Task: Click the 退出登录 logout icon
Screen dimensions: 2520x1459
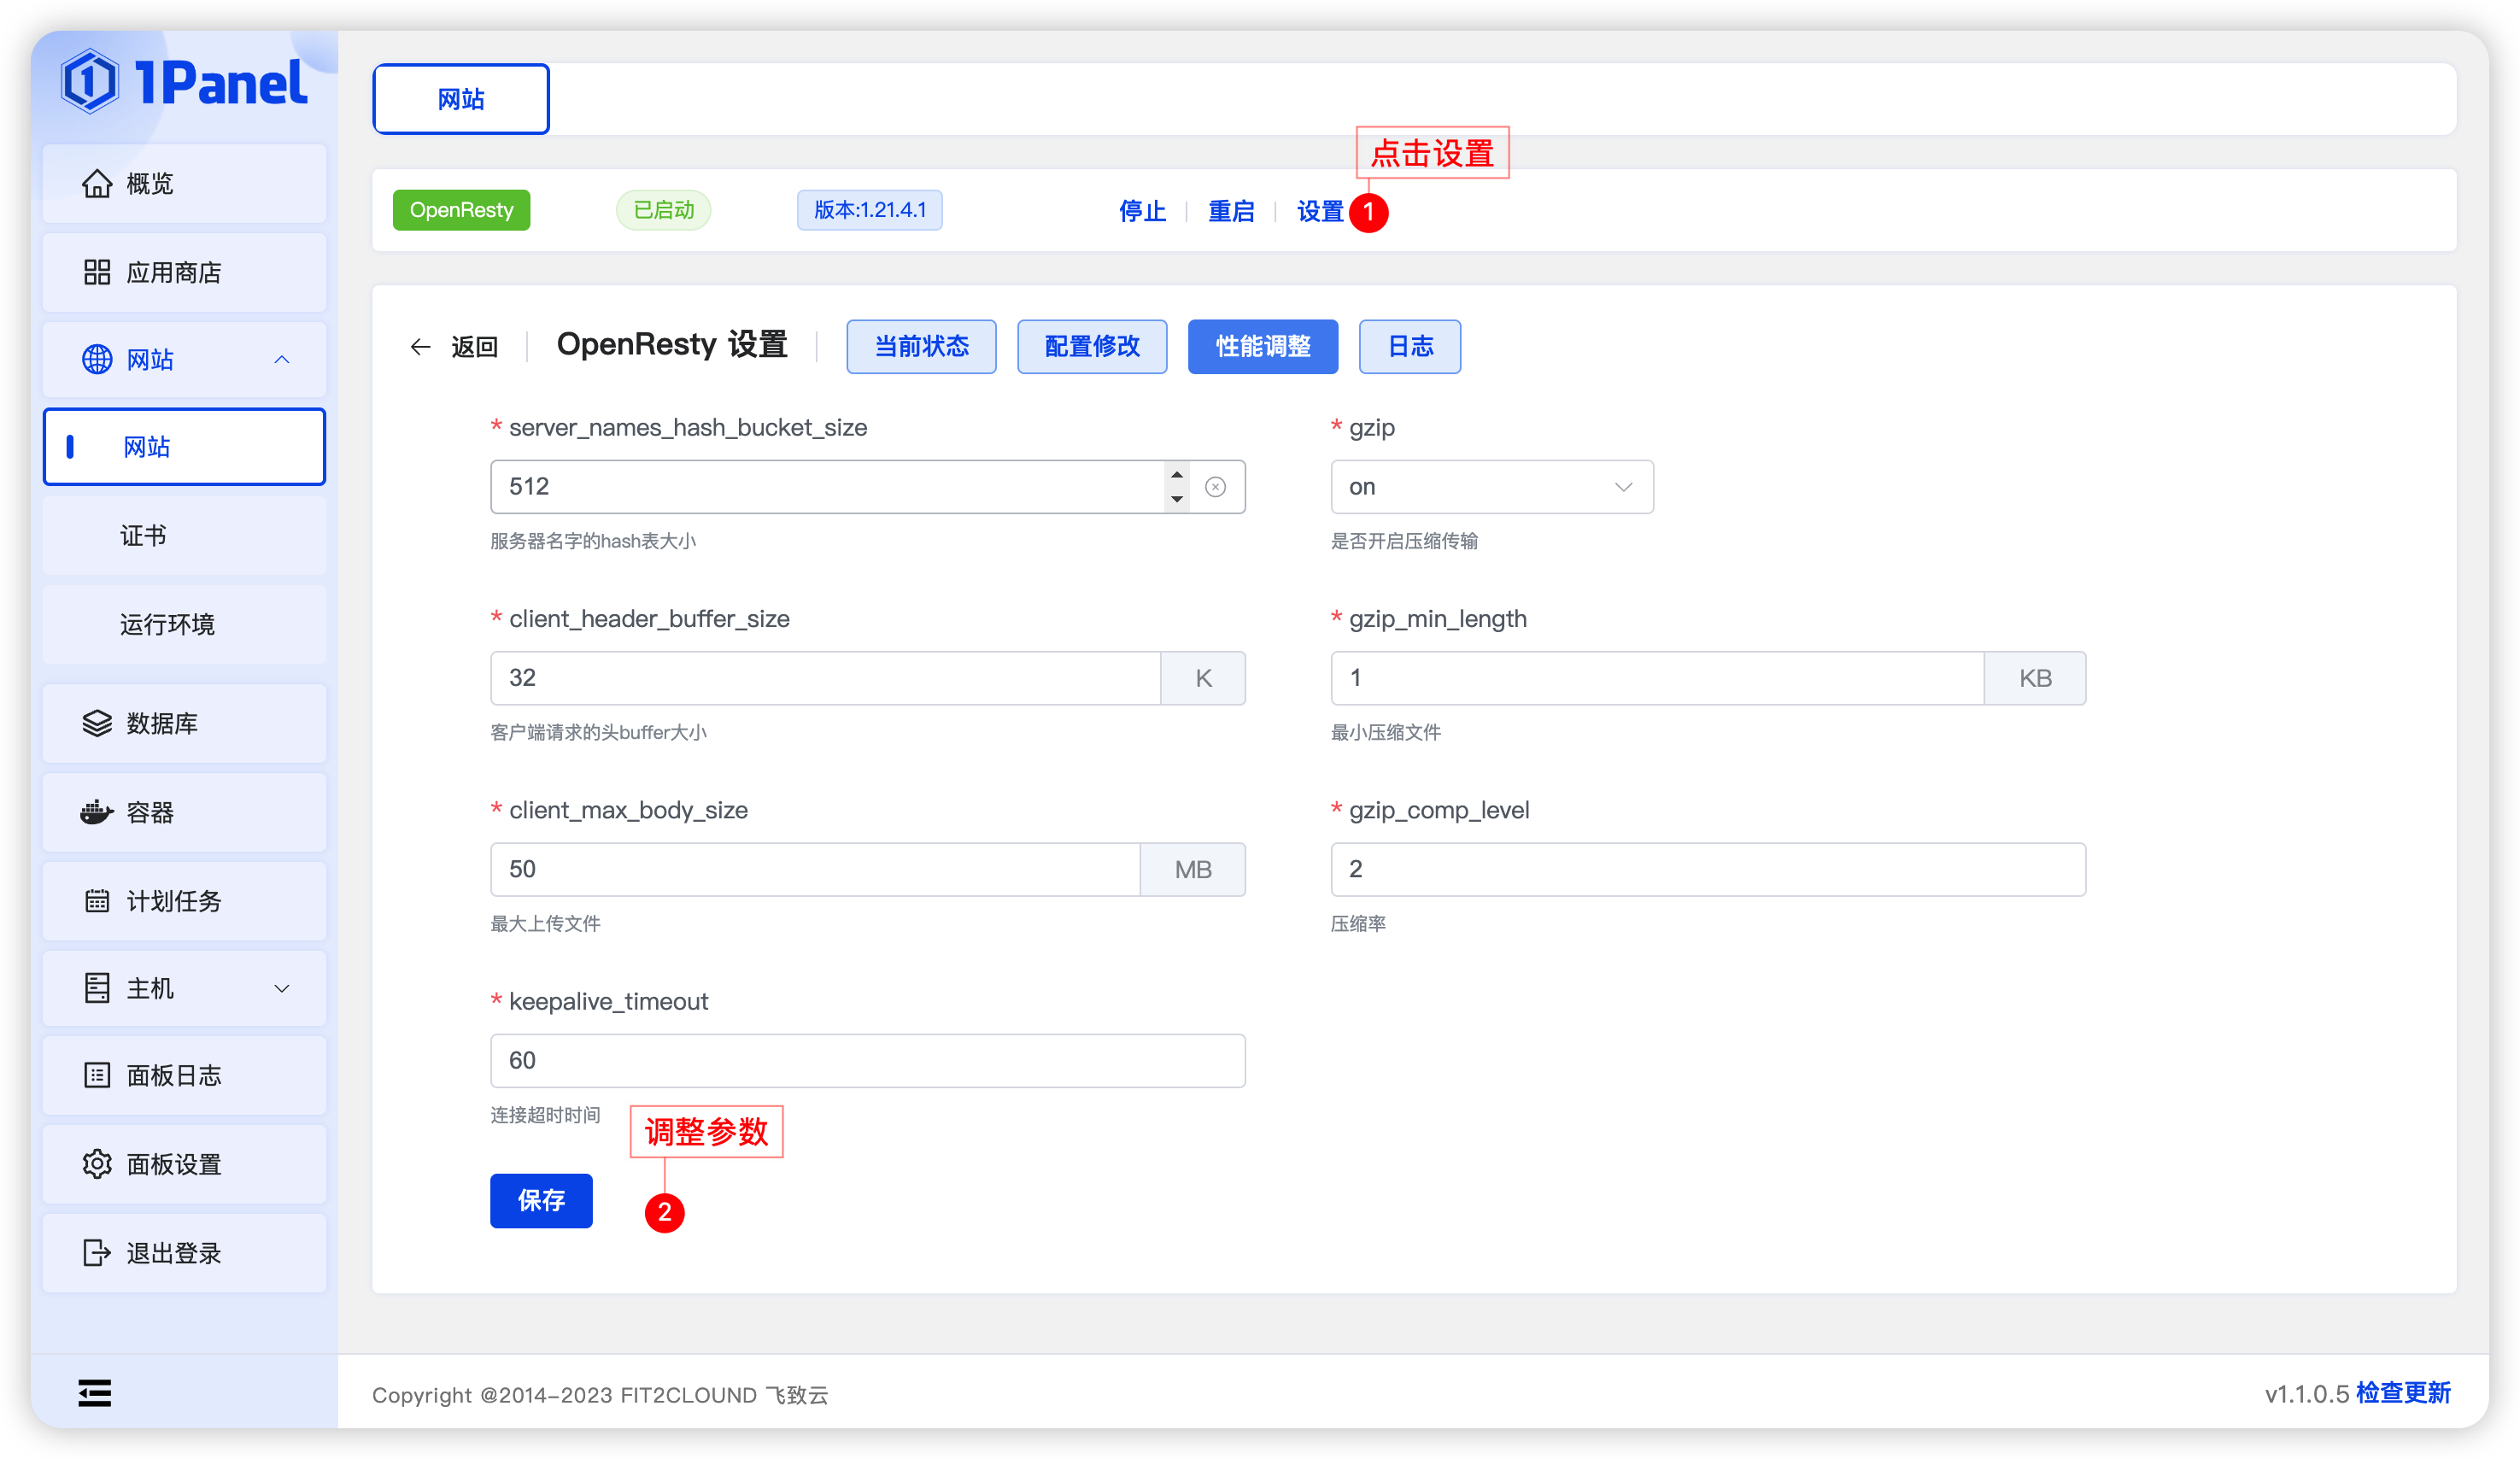Action: [x=97, y=1252]
